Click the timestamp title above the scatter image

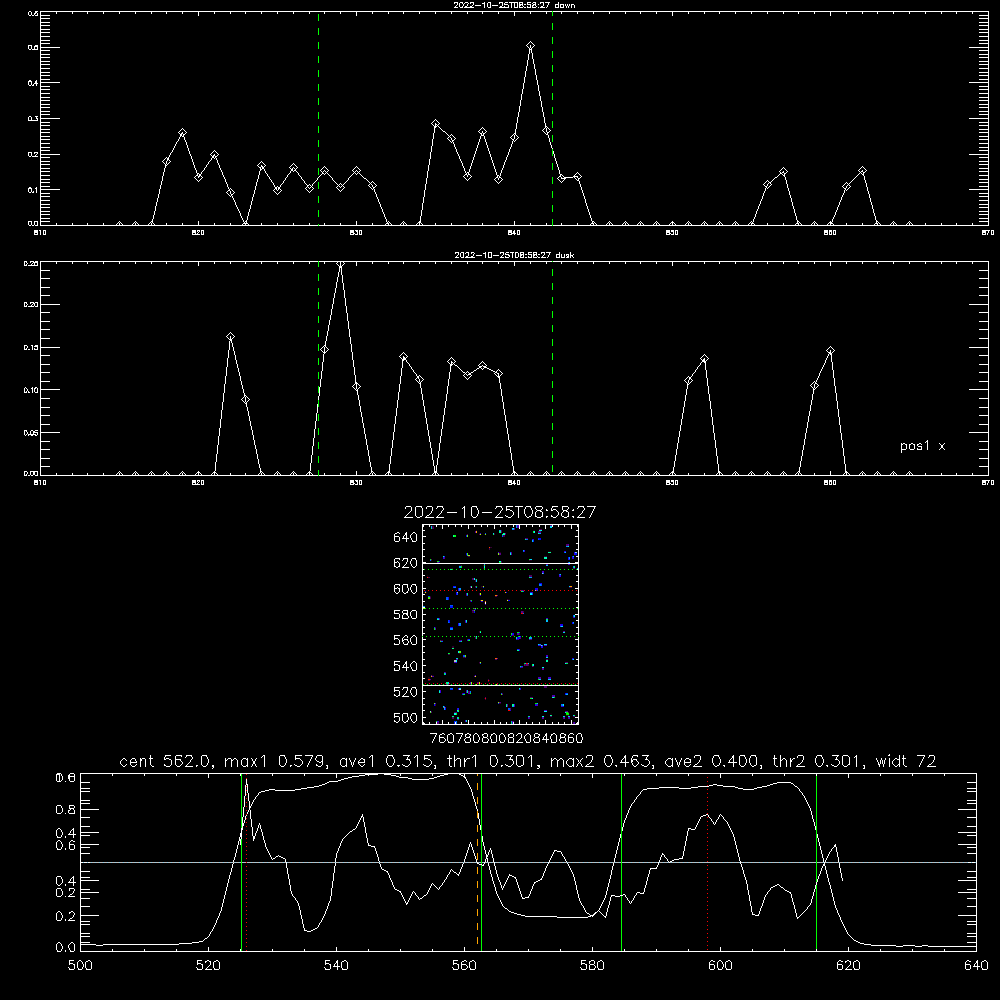pos(500,512)
